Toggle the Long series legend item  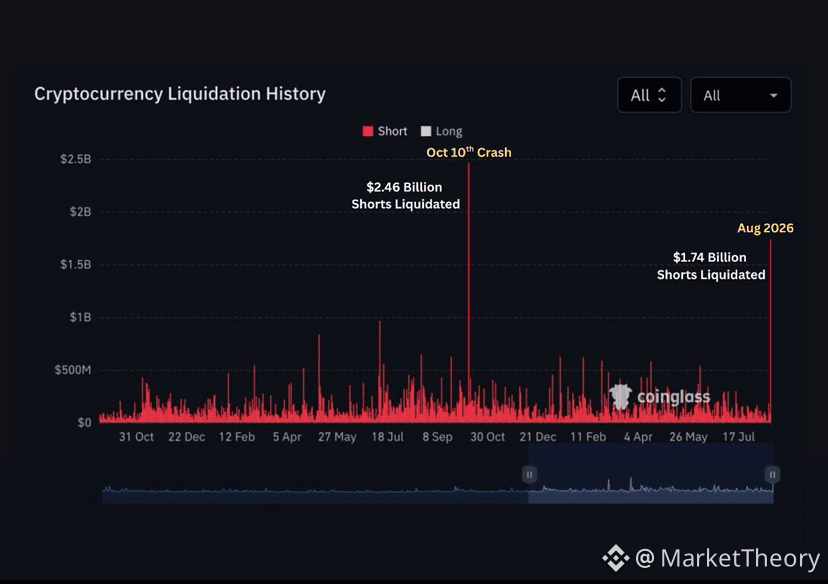(441, 131)
